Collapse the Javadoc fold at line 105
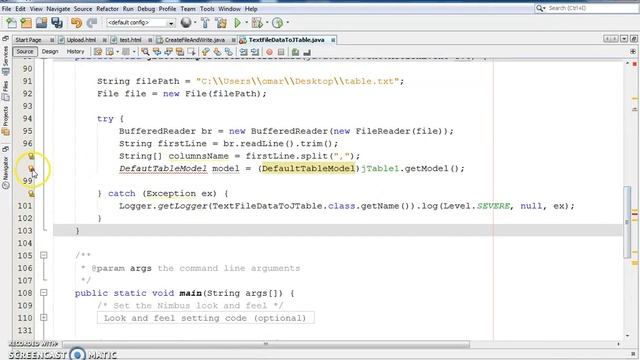640x360 pixels. (x=44, y=256)
